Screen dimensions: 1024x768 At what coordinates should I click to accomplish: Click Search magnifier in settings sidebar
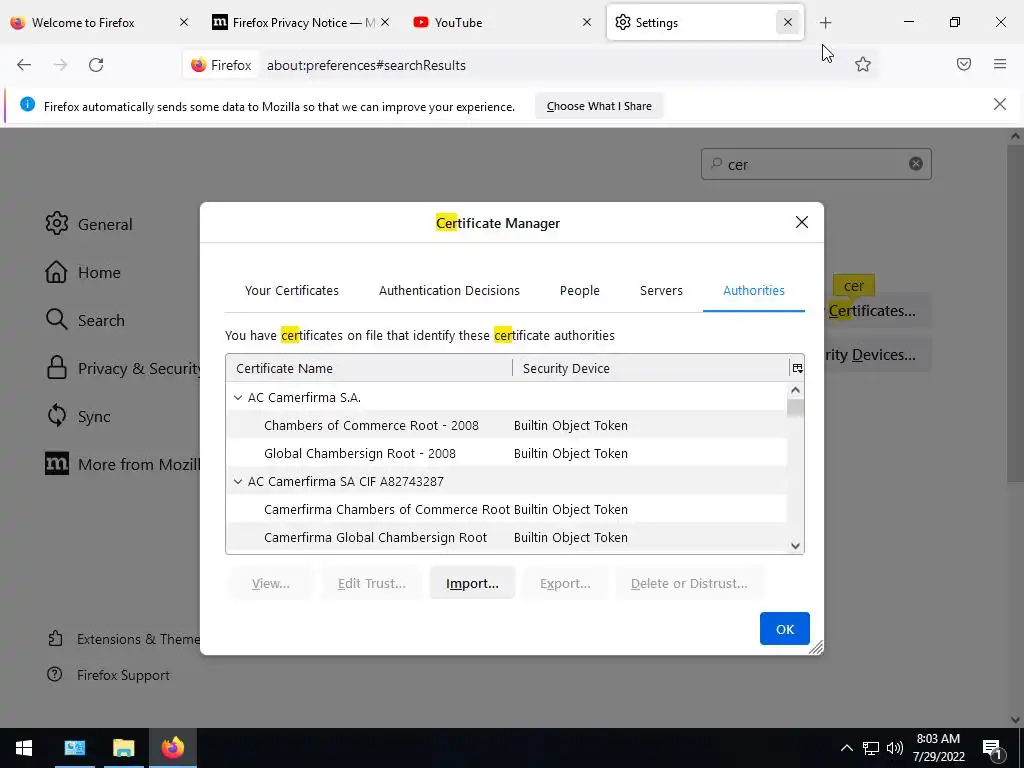click(x=56, y=319)
